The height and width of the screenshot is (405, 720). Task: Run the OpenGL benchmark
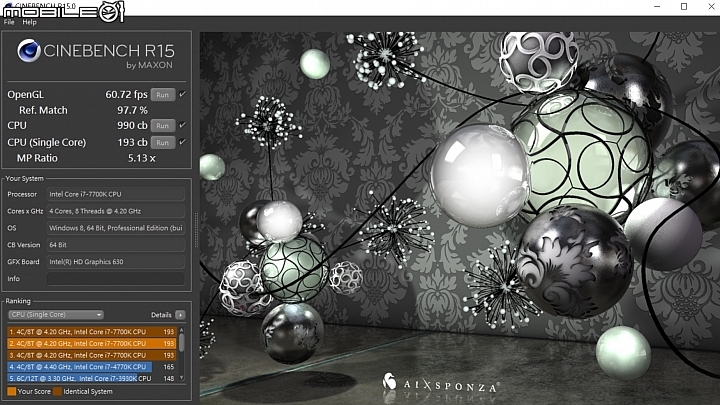(x=163, y=95)
